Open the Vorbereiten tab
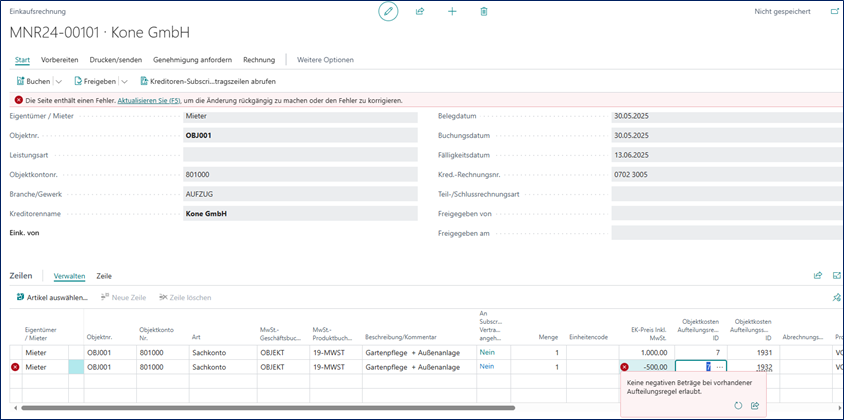This screenshot has height=420, width=844. [60, 60]
